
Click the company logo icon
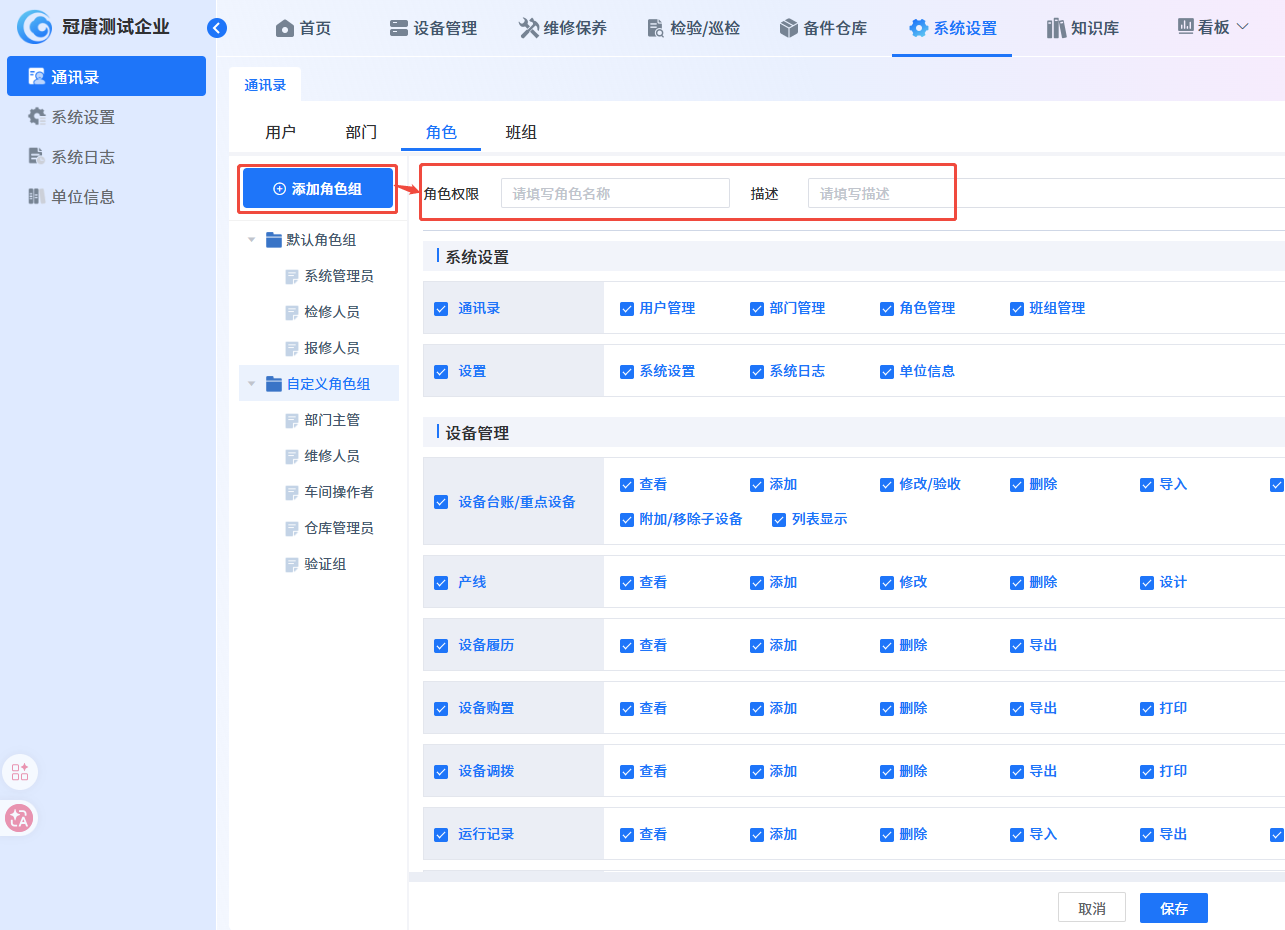[34, 27]
